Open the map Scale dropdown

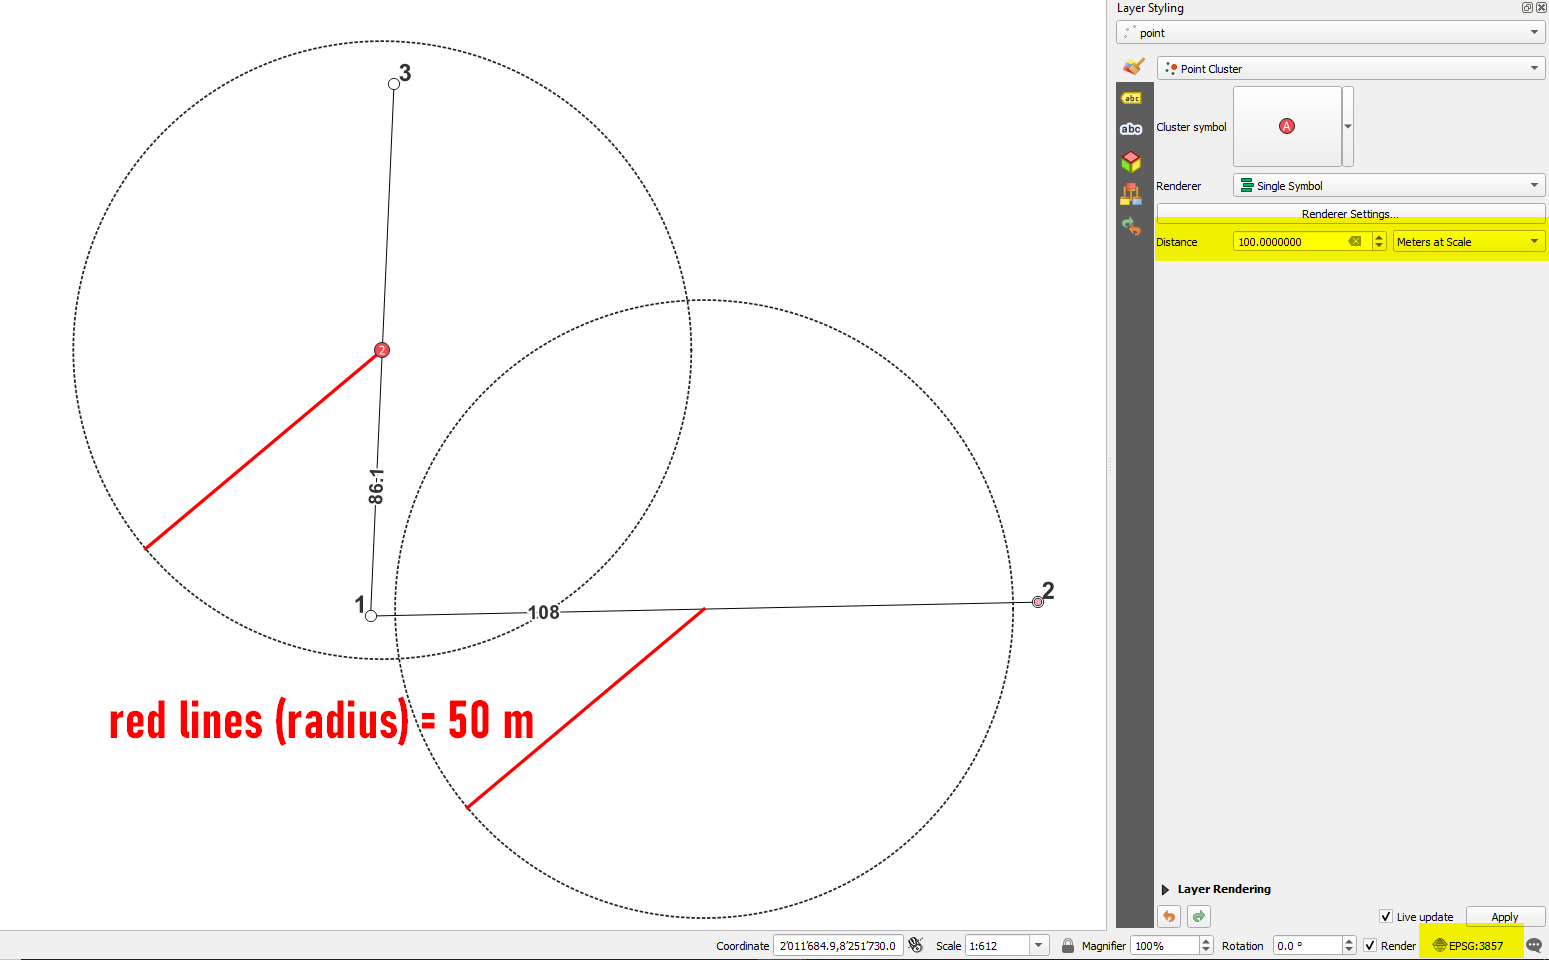pyautogui.click(x=1039, y=945)
